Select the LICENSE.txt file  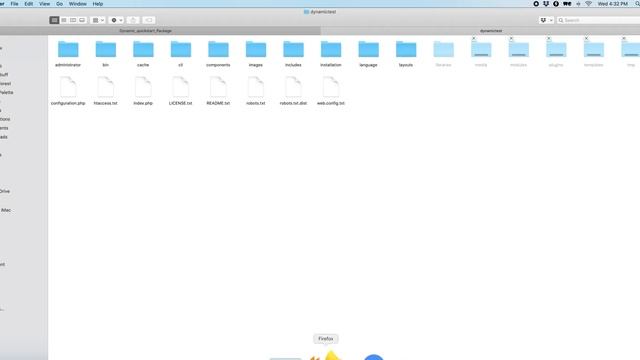pyautogui.click(x=181, y=87)
